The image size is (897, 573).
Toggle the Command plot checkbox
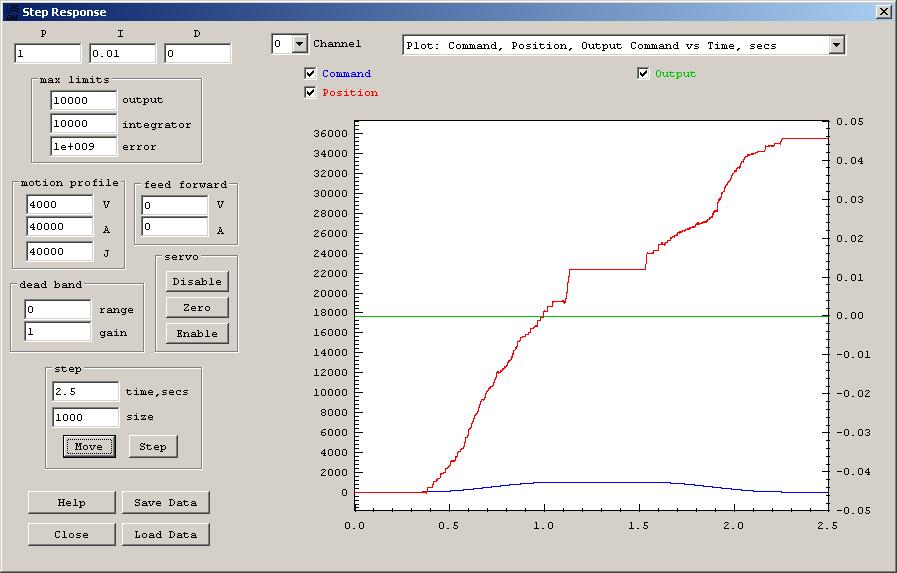coord(310,74)
